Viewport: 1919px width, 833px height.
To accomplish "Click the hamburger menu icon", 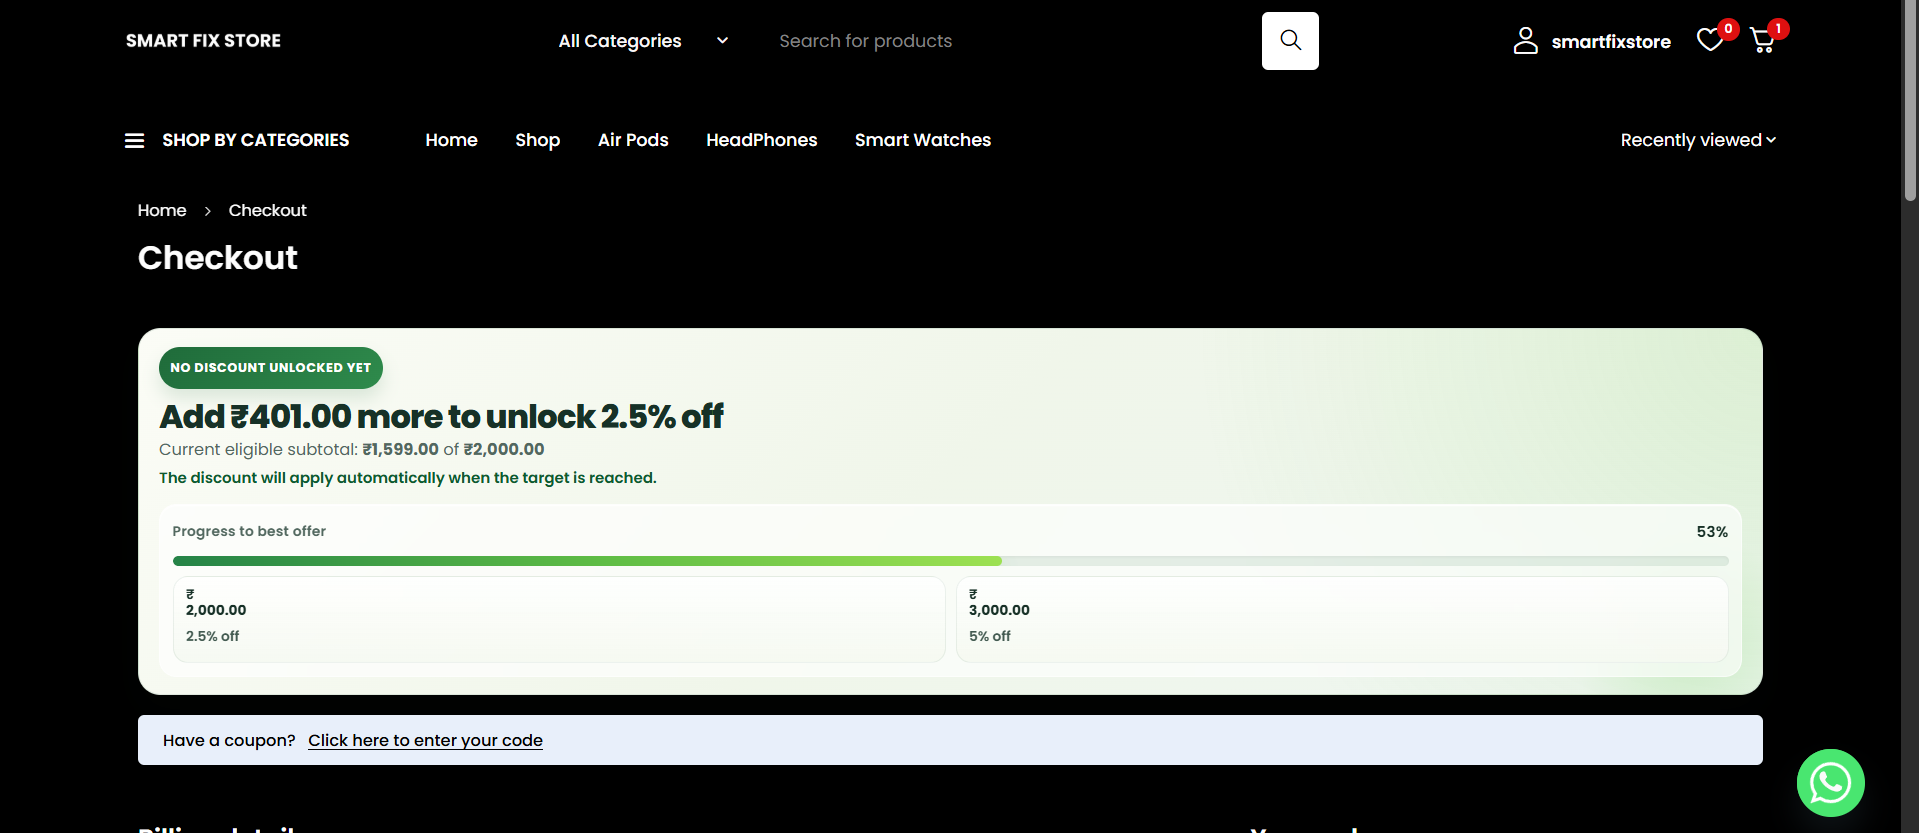I will tap(134, 141).
